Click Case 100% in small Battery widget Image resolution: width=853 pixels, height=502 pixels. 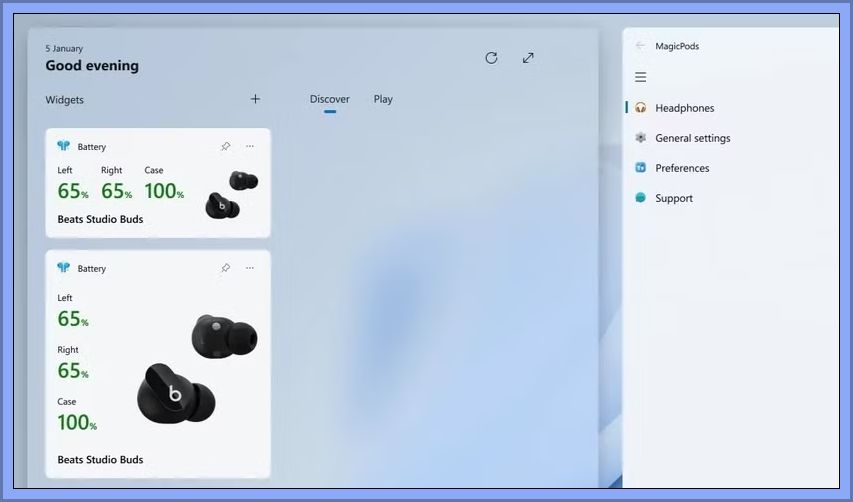click(164, 184)
